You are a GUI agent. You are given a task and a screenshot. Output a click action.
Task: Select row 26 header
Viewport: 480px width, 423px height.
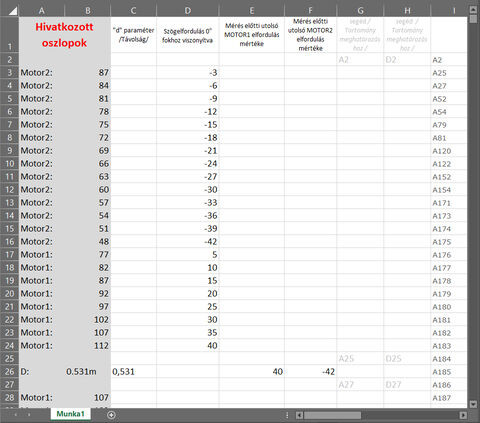pyautogui.click(x=9, y=372)
